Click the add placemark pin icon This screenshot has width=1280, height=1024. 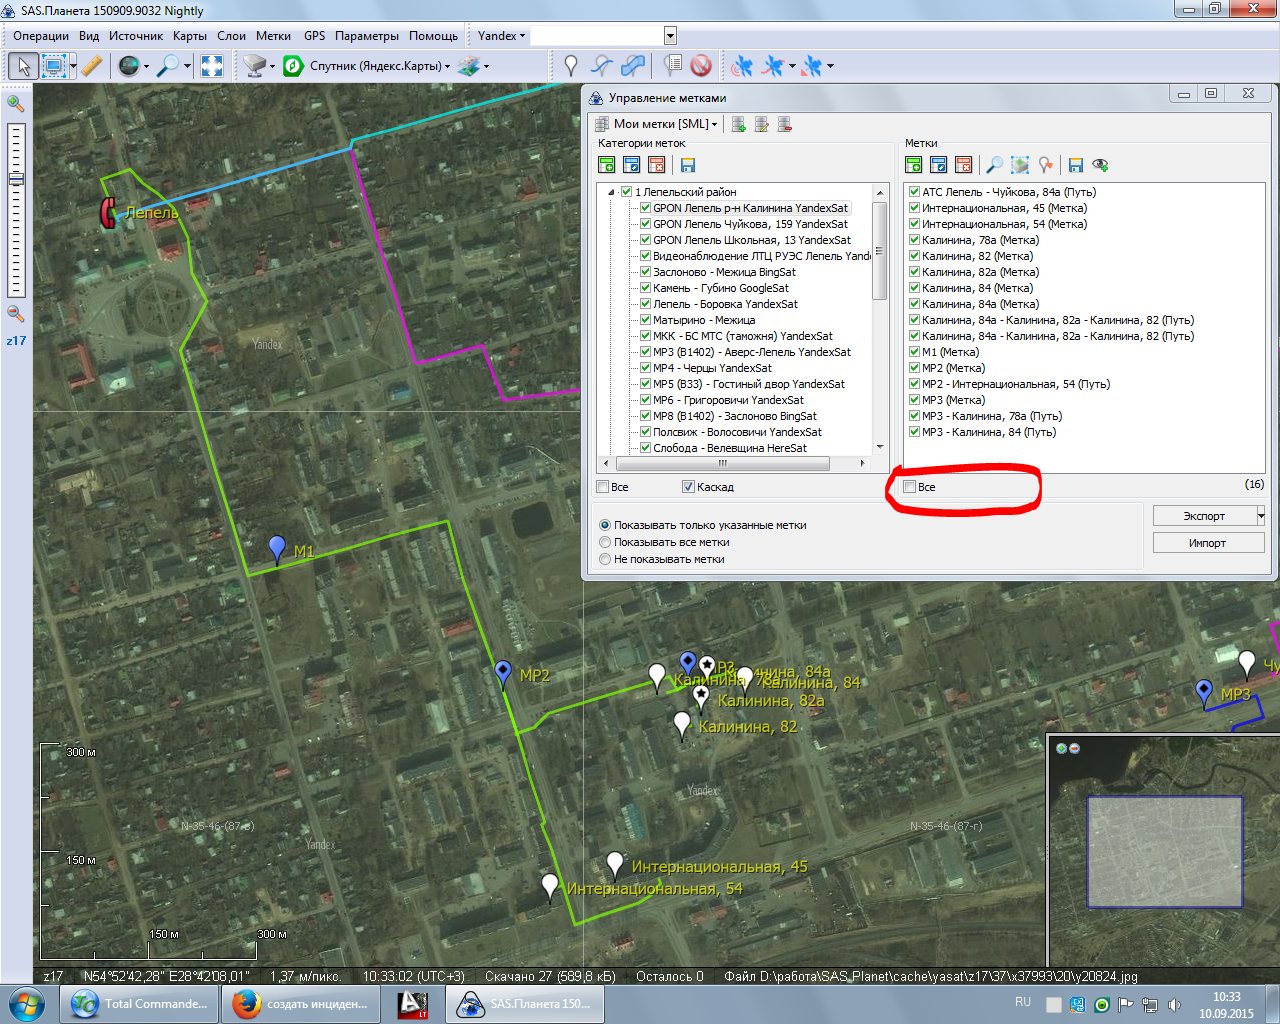coord(570,66)
